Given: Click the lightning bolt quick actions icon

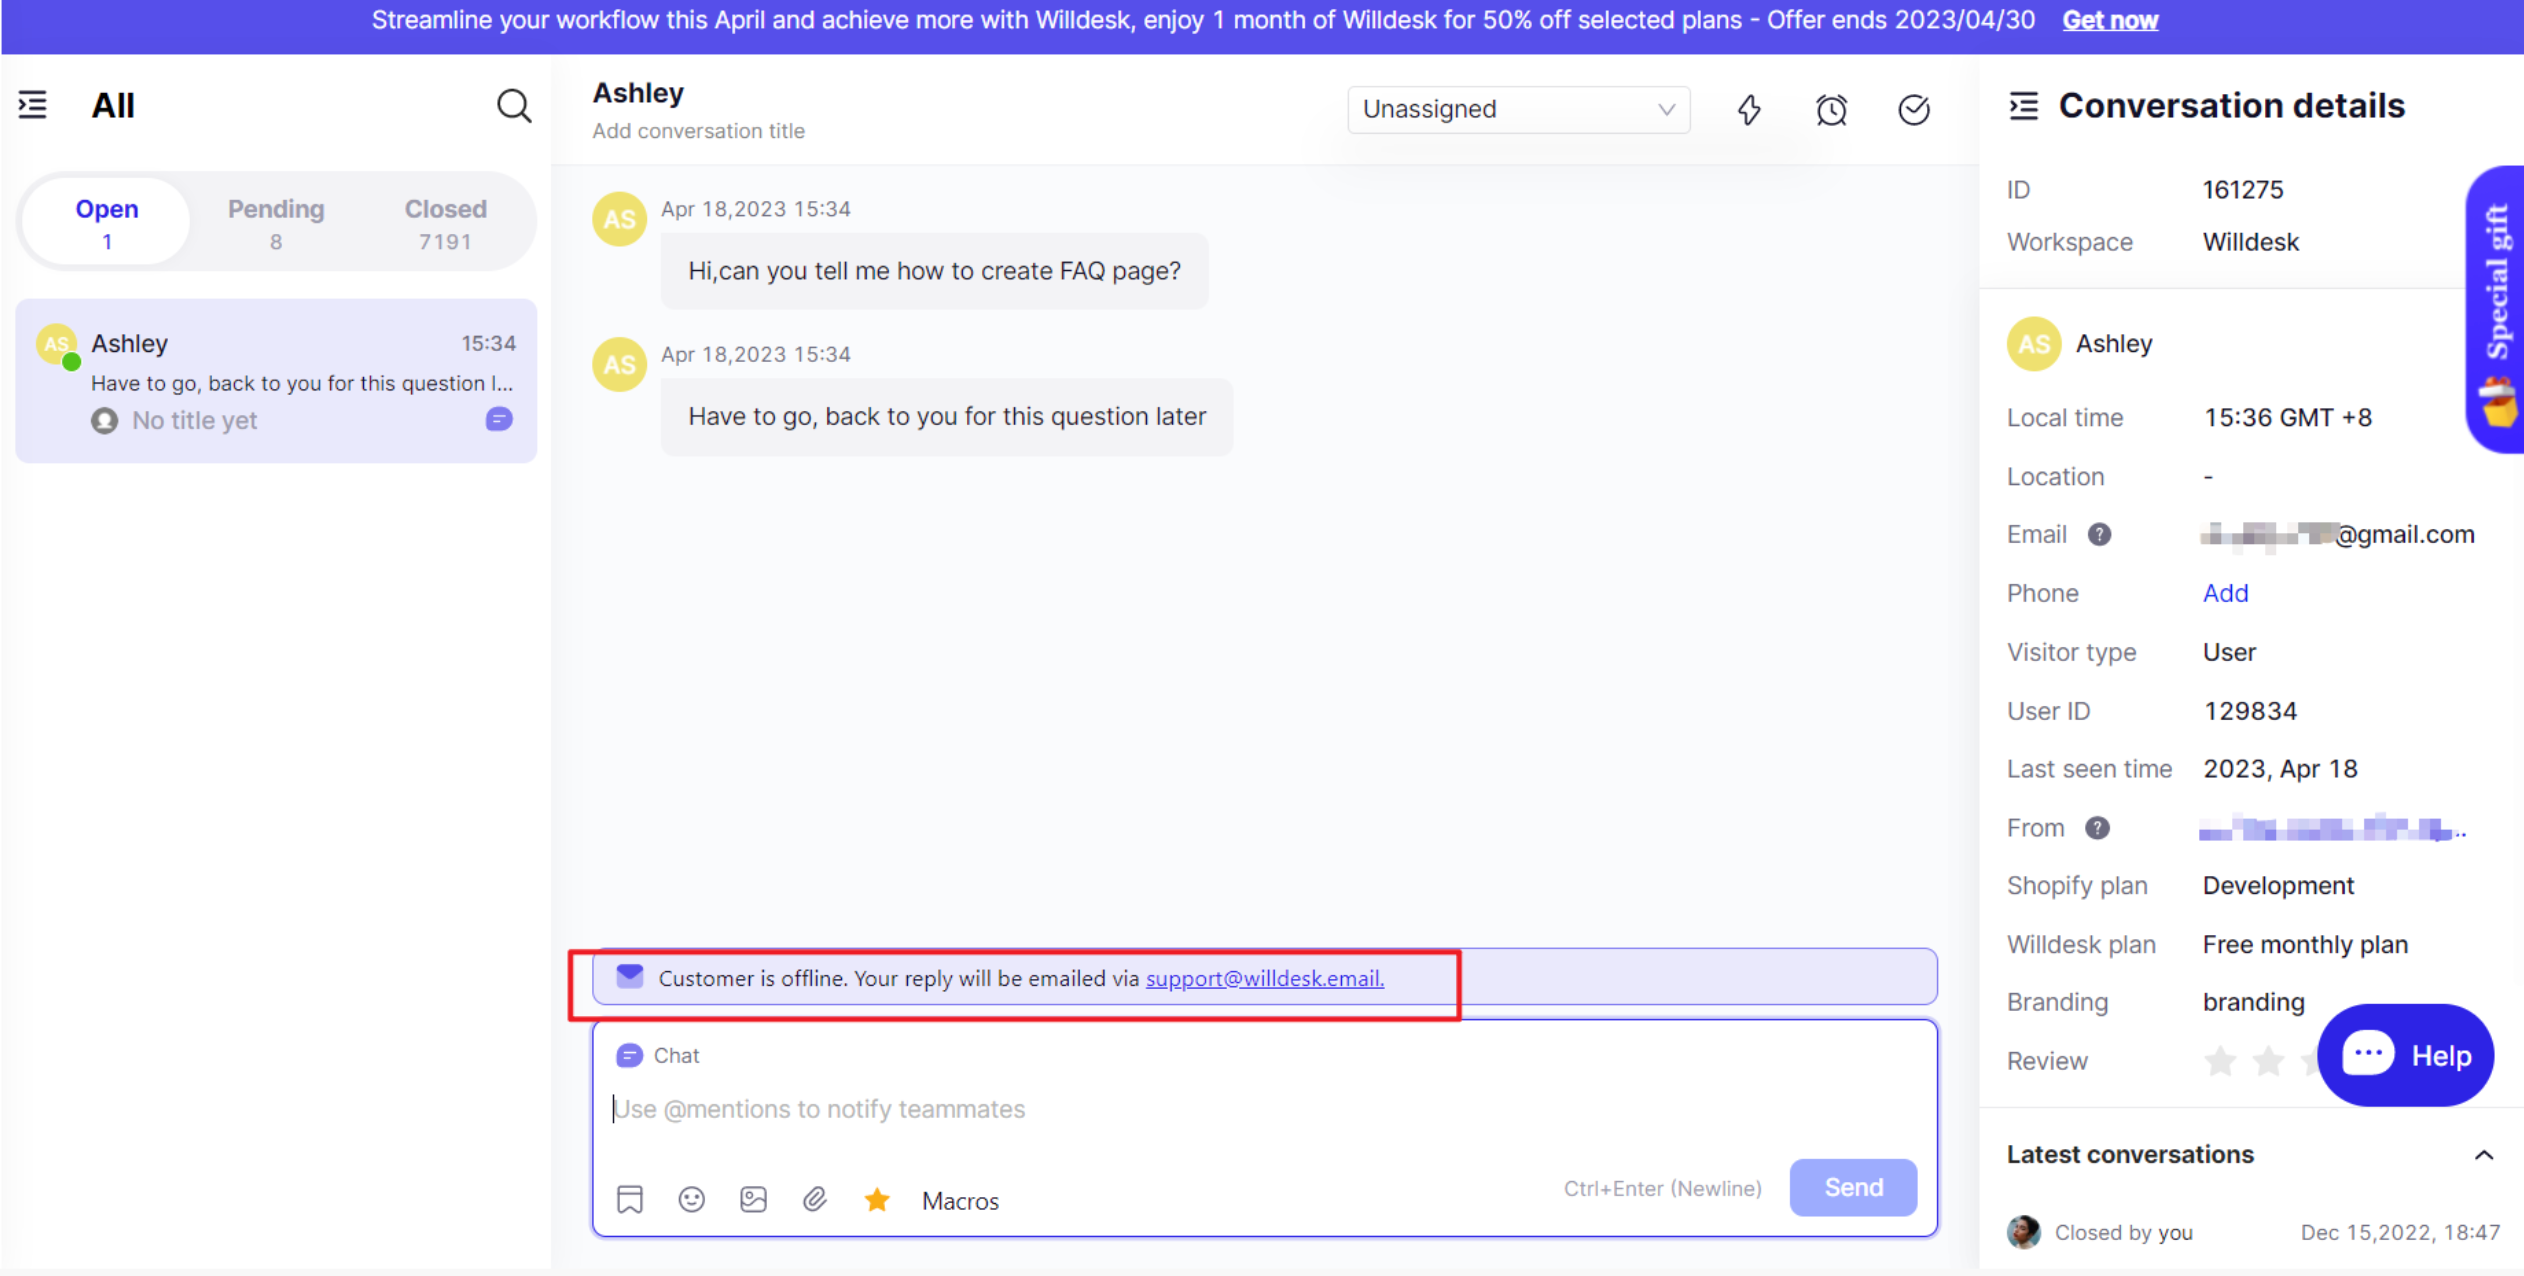Looking at the screenshot, I should pyautogui.click(x=1749, y=109).
